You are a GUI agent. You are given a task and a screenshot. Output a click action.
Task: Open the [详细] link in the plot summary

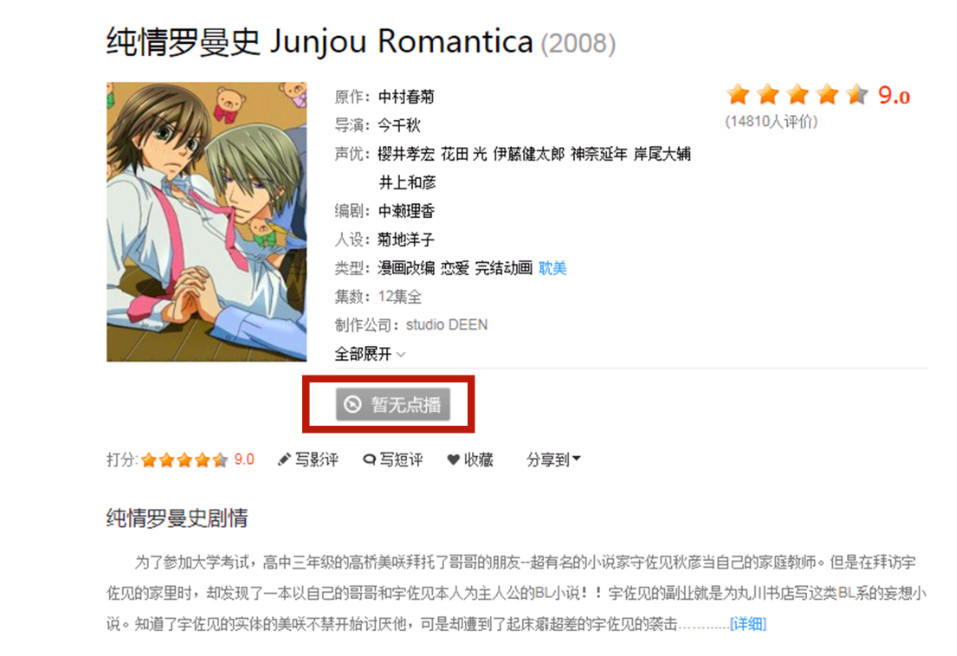748,624
